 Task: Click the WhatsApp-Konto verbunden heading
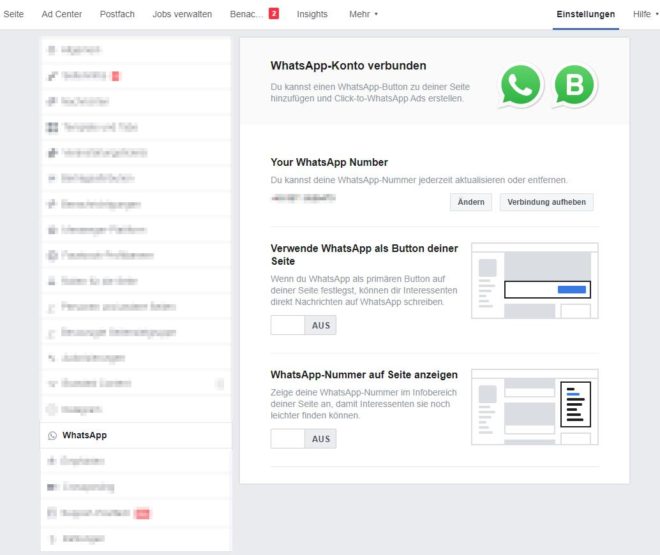(348, 66)
